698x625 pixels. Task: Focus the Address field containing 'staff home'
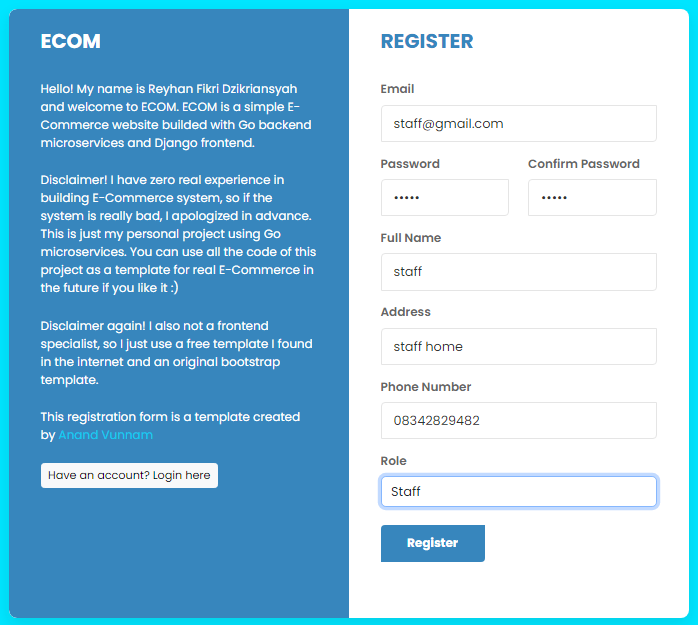pyautogui.click(x=518, y=347)
